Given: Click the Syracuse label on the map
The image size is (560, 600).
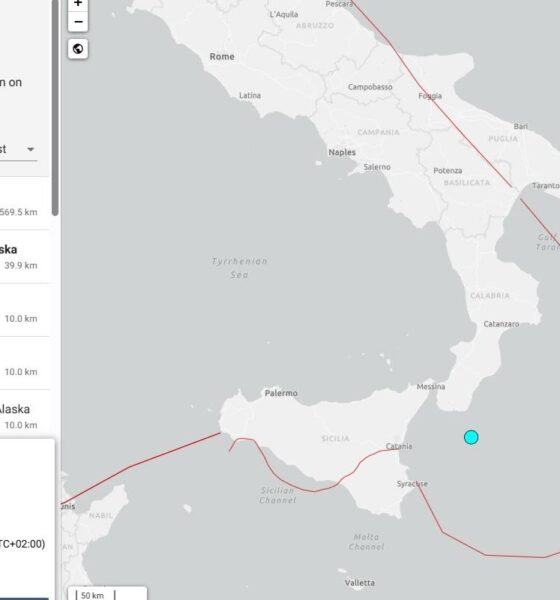Looking at the screenshot, I should [x=412, y=484].
